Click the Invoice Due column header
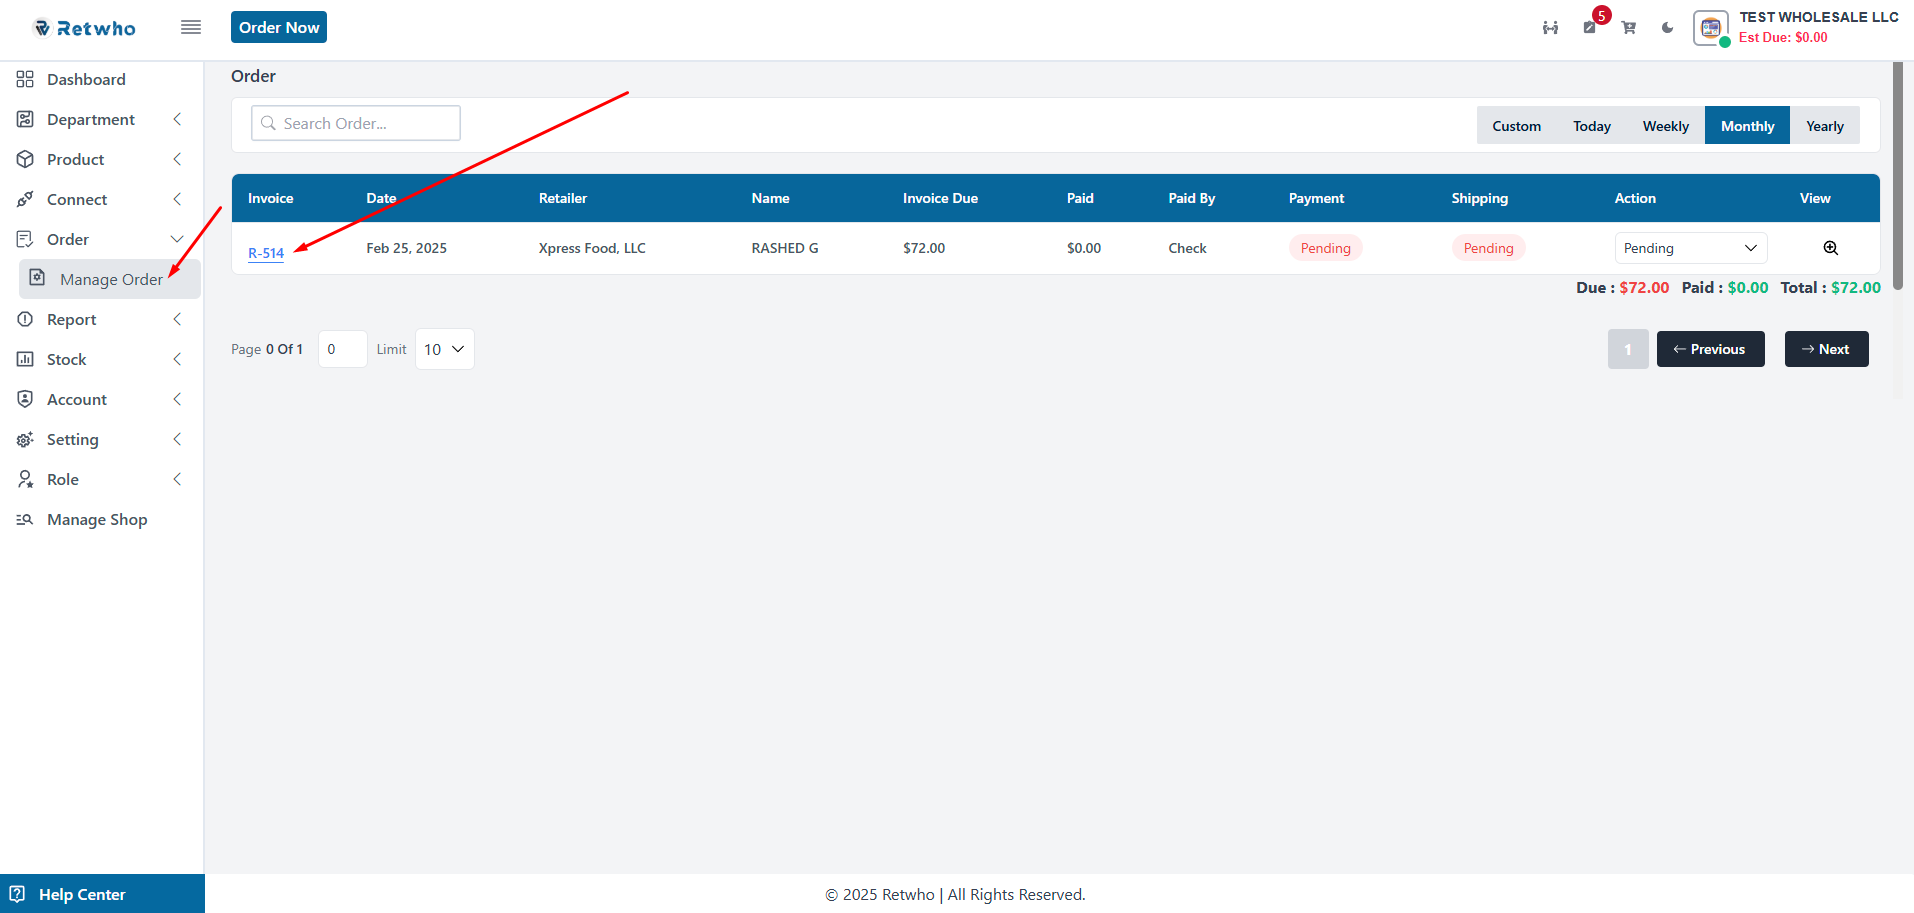This screenshot has height=913, width=1914. click(x=940, y=198)
